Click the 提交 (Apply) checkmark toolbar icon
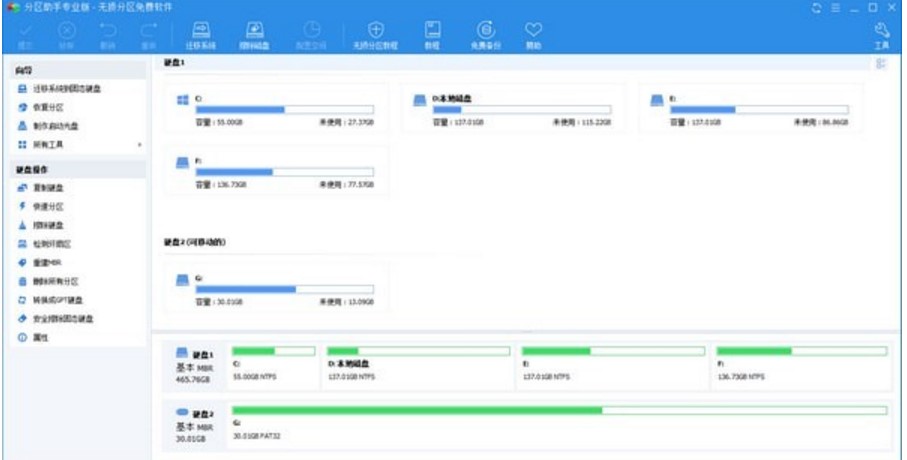This screenshot has width=907, height=460. (25, 36)
